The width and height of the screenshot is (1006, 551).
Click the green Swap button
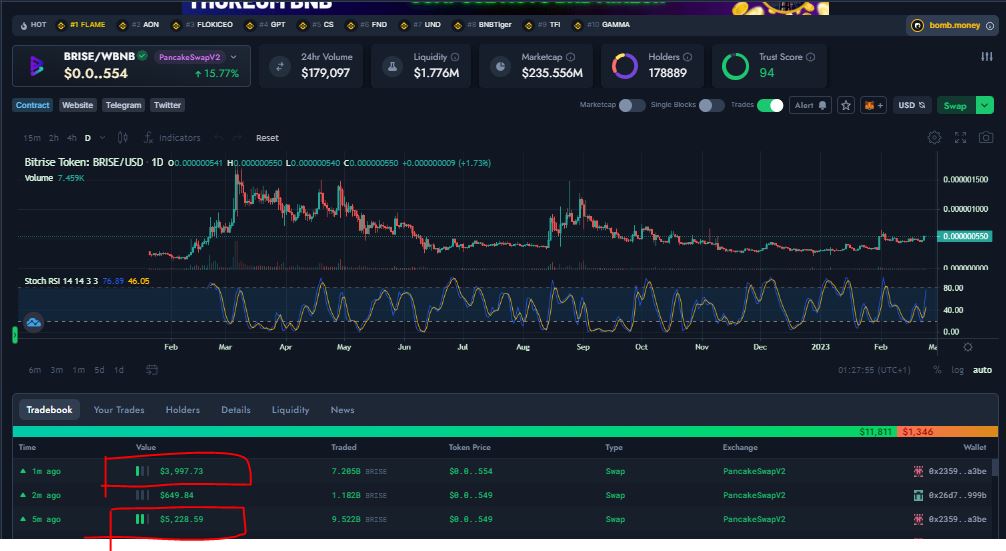pyautogui.click(x=955, y=105)
